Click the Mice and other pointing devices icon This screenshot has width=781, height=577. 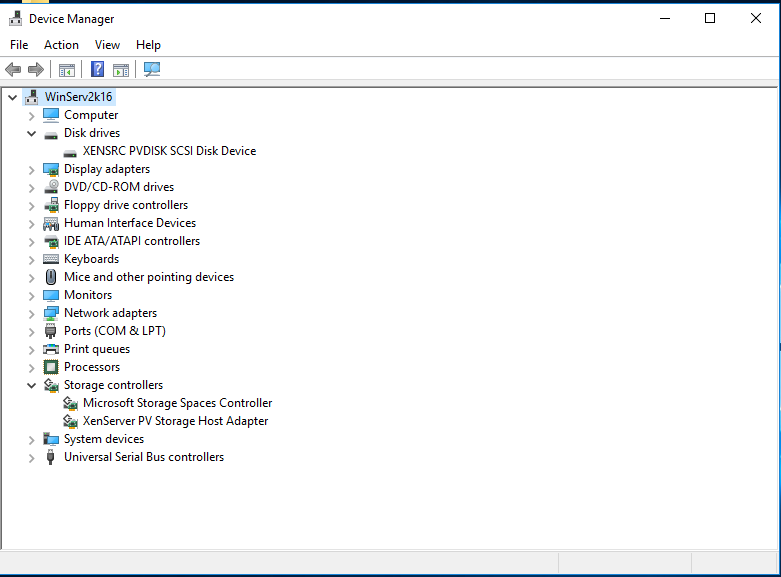pos(51,277)
